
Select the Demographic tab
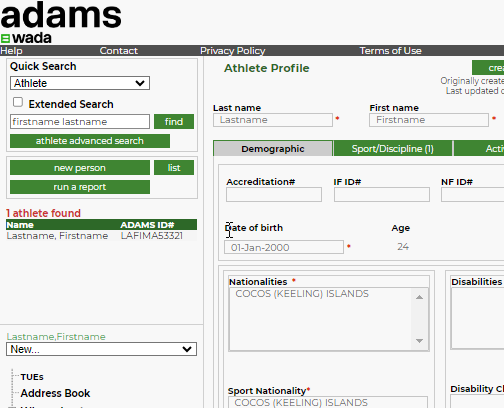pyautogui.click(x=273, y=149)
